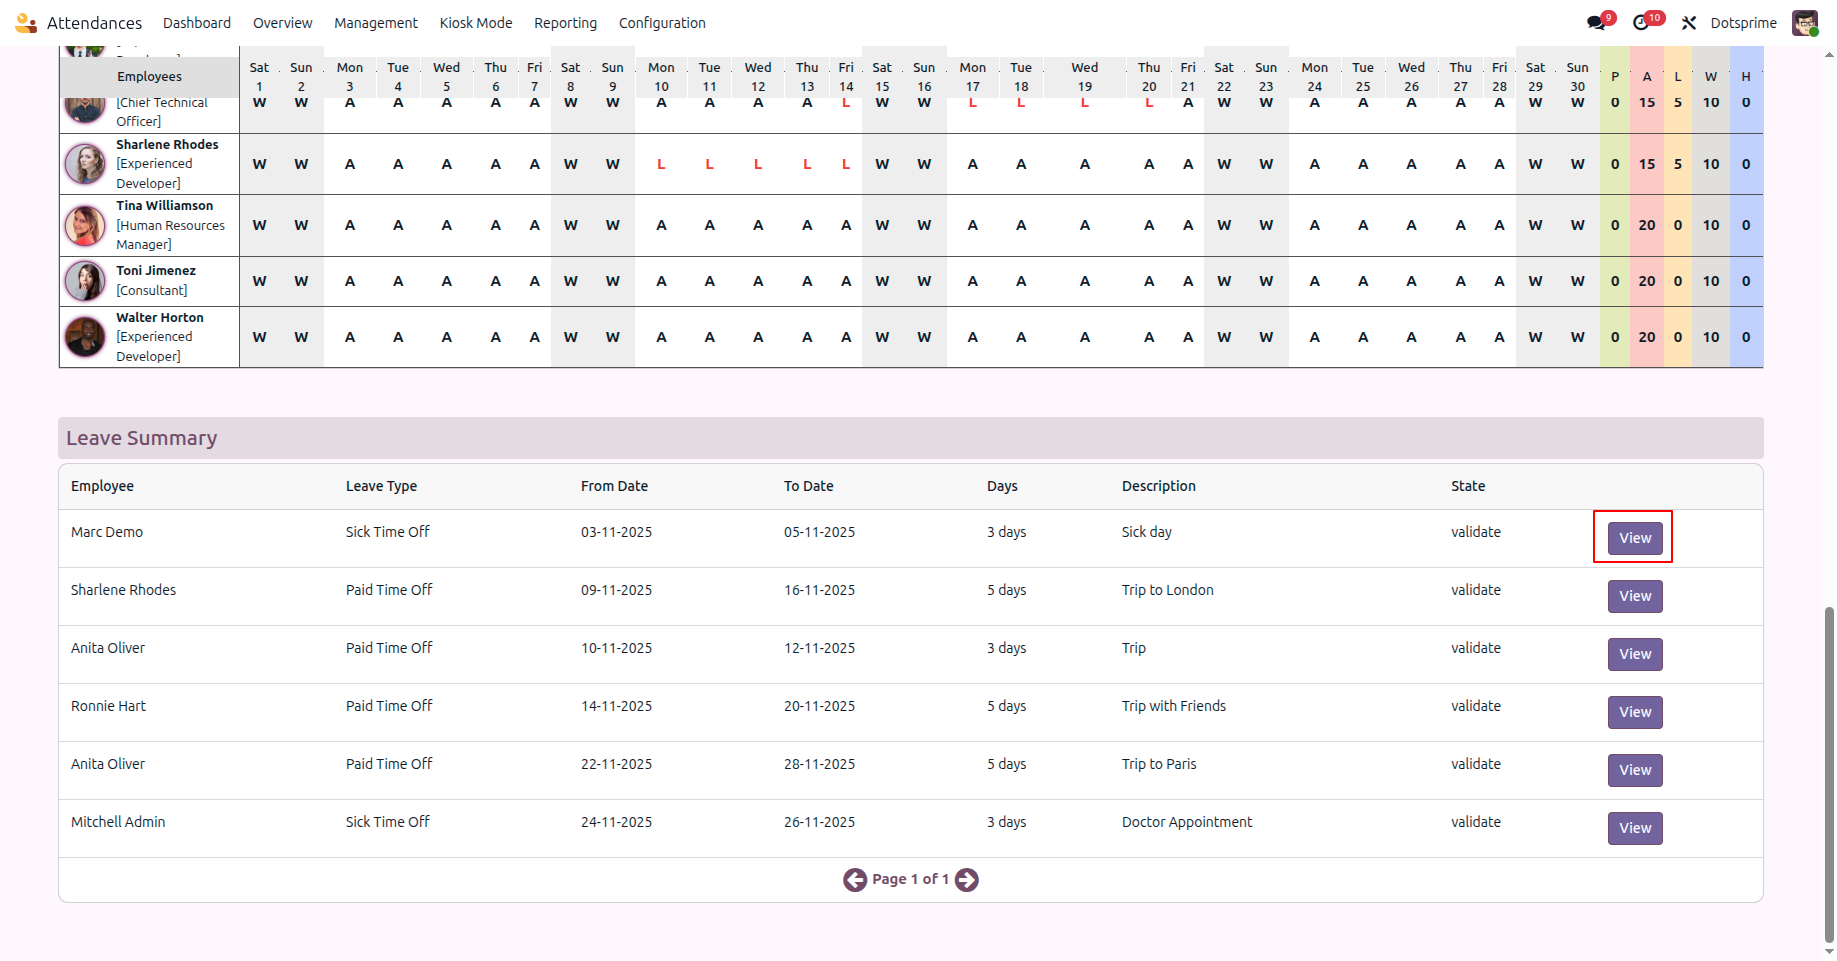Switch to Kiosk Mode
The image size is (1837, 961).
(x=476, y=22)
